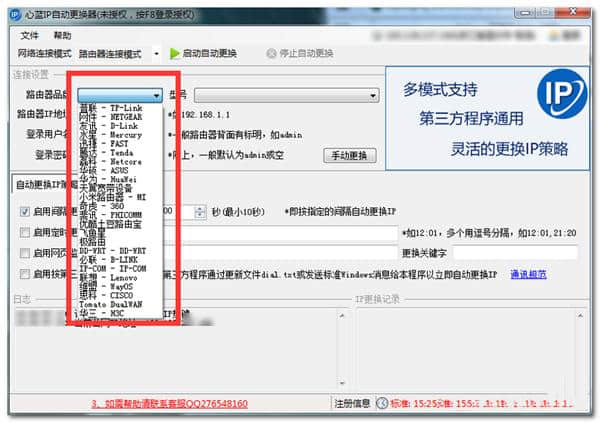This screenshot has width=600, height=423.
Task: Pick 奇虎 - 360 entry
Action: [102, 206]
